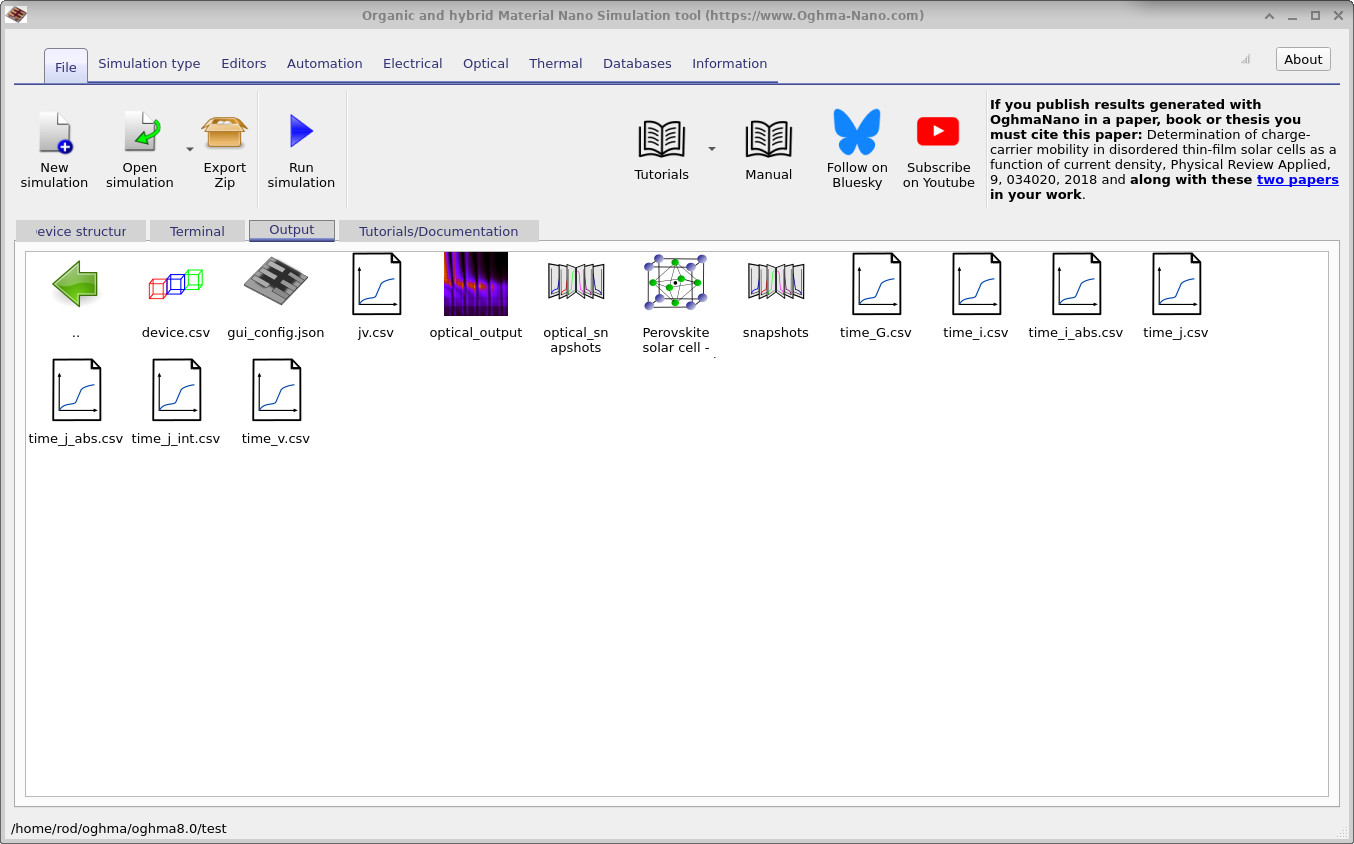Screen dimensions: 1354x844
Task: Expand the Tutorials dropdown arrow
Action: coord(711,150)
